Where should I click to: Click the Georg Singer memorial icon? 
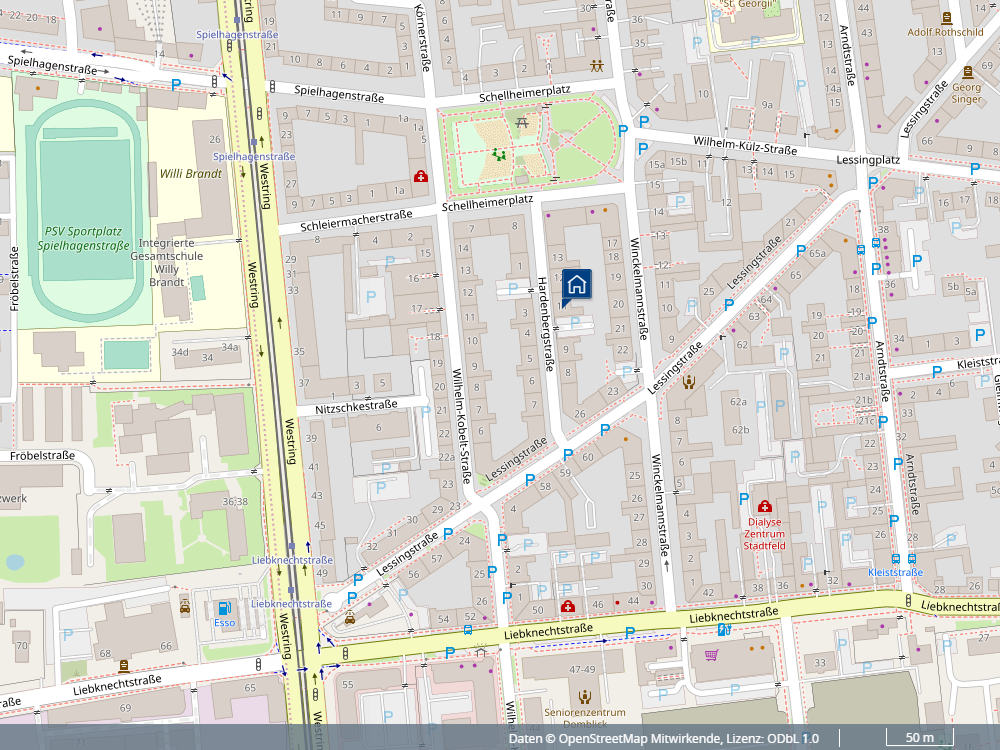[x=967, y=72]
